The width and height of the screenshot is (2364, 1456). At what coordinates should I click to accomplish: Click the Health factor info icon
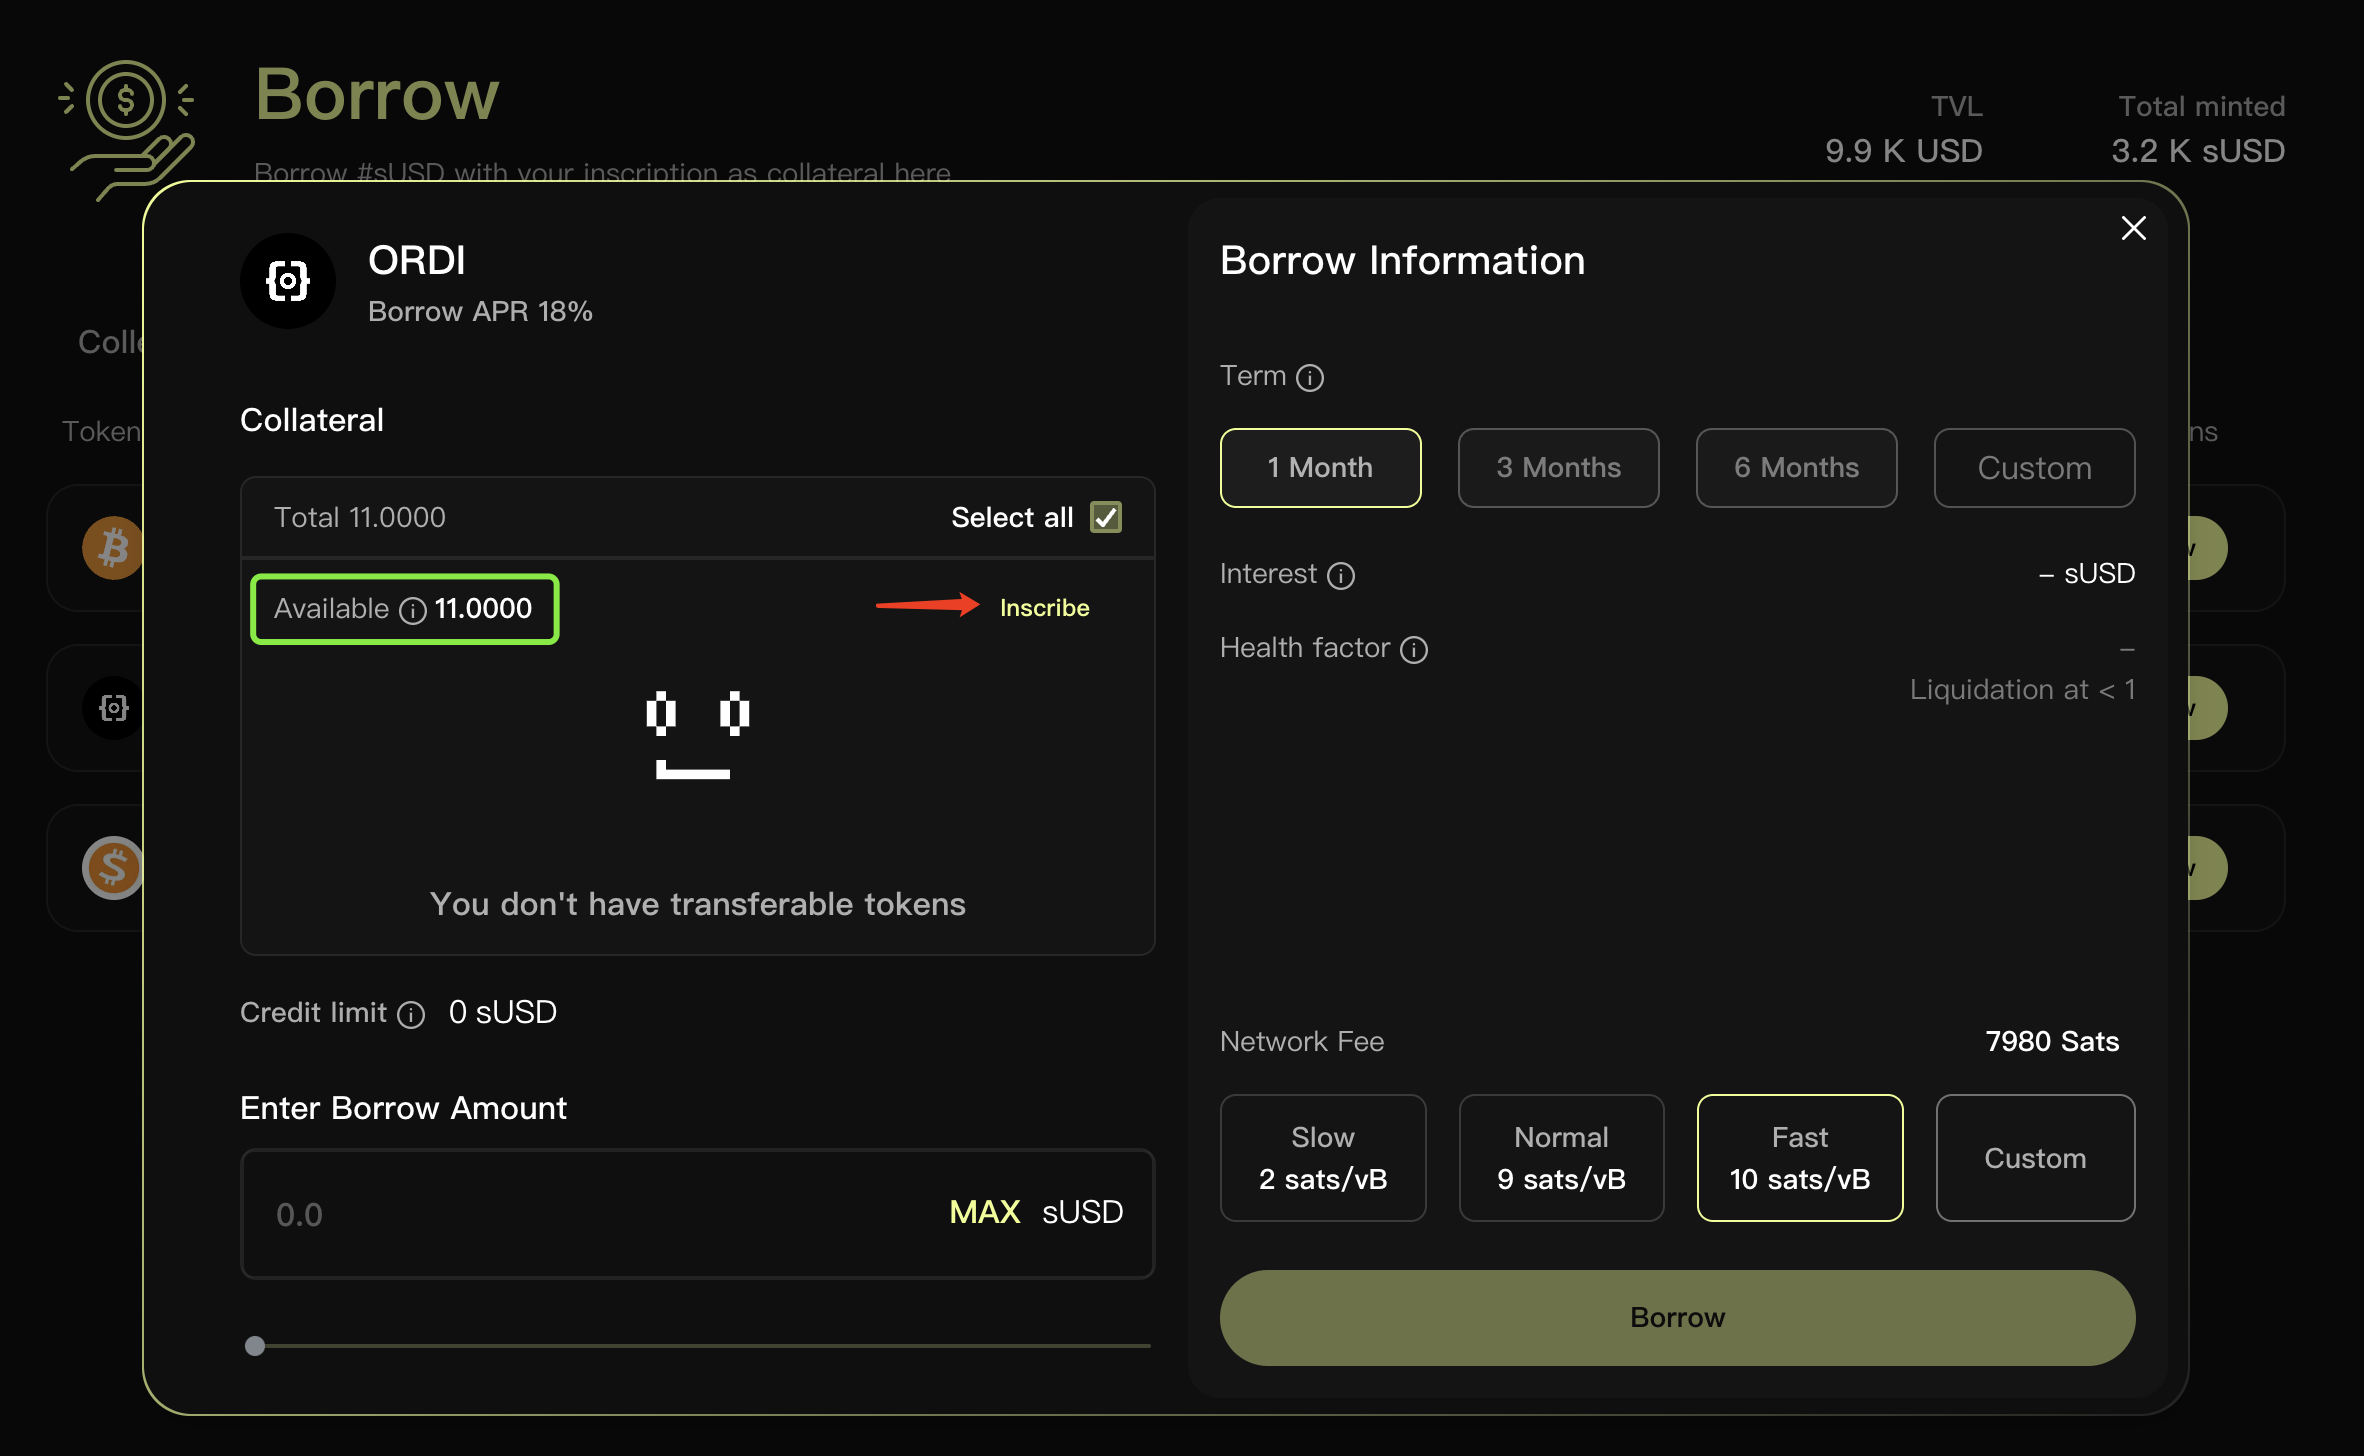click(1414, 650)
